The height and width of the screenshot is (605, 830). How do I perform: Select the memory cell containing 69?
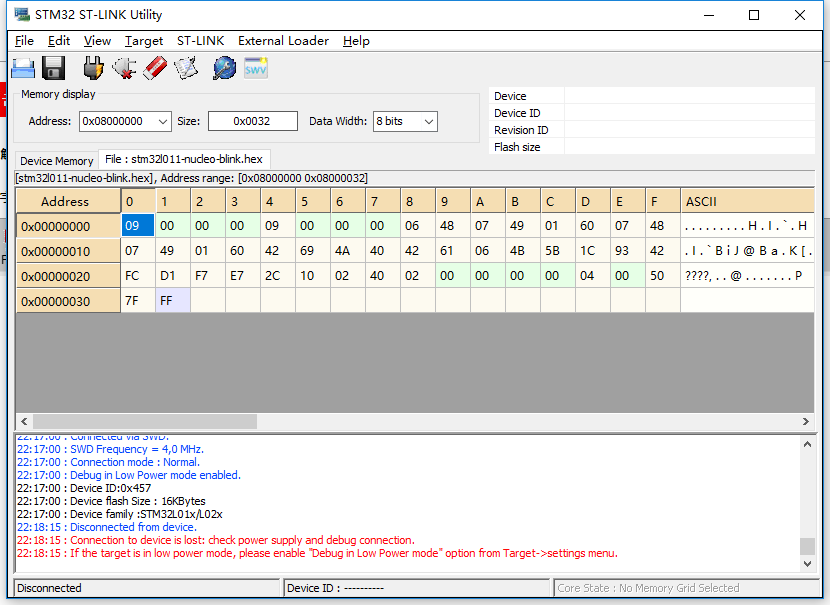tap(313, 251)
